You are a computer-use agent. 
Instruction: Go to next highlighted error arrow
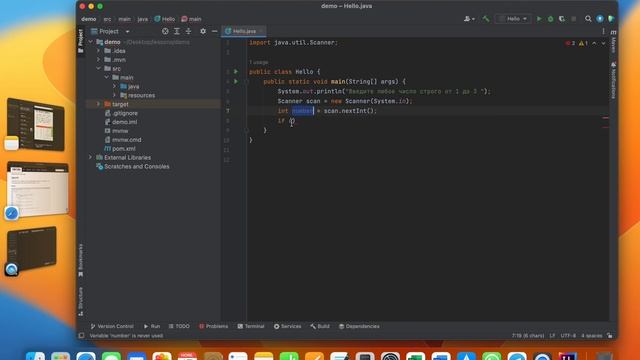point(603,43)
